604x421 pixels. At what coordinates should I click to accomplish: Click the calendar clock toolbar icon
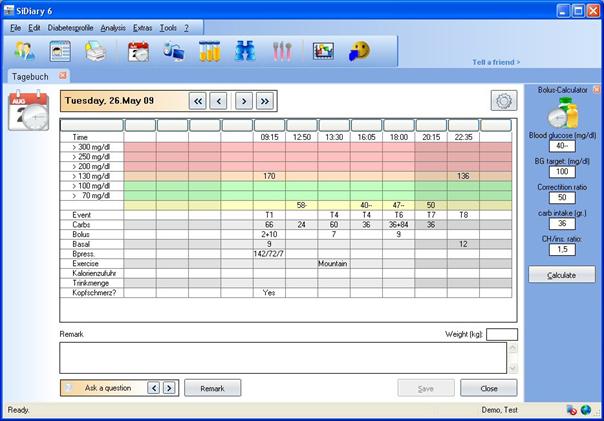pos(139,51)
